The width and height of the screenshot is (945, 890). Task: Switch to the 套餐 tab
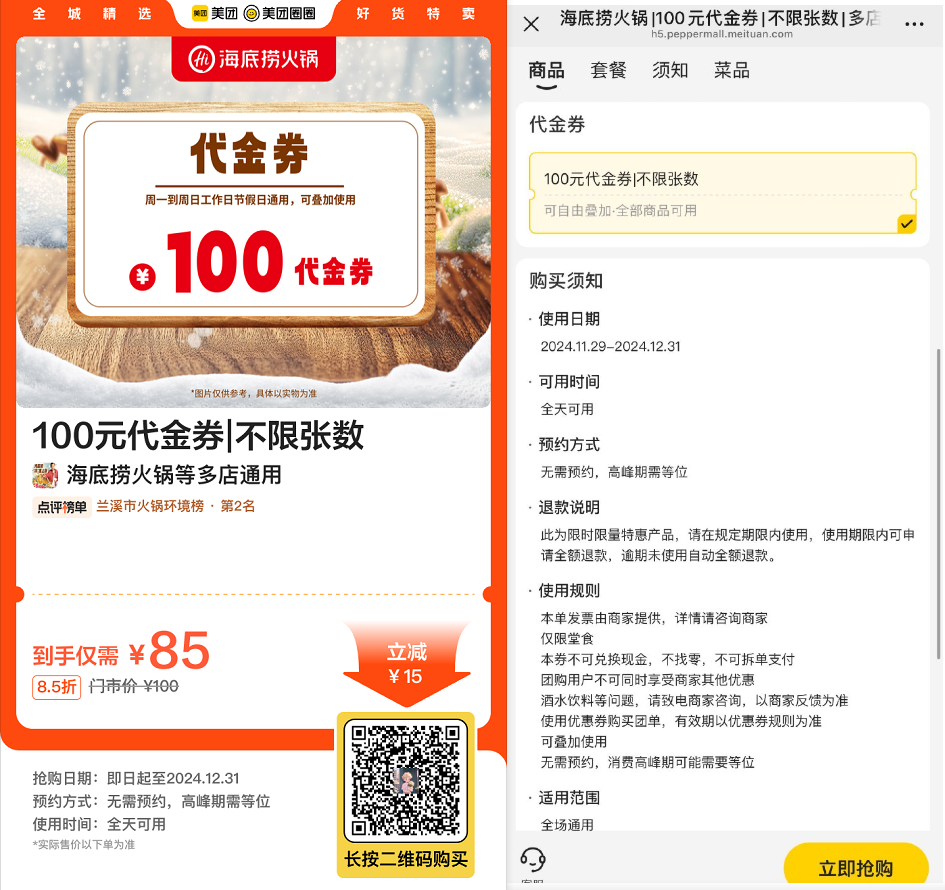[x=608, y=71]
